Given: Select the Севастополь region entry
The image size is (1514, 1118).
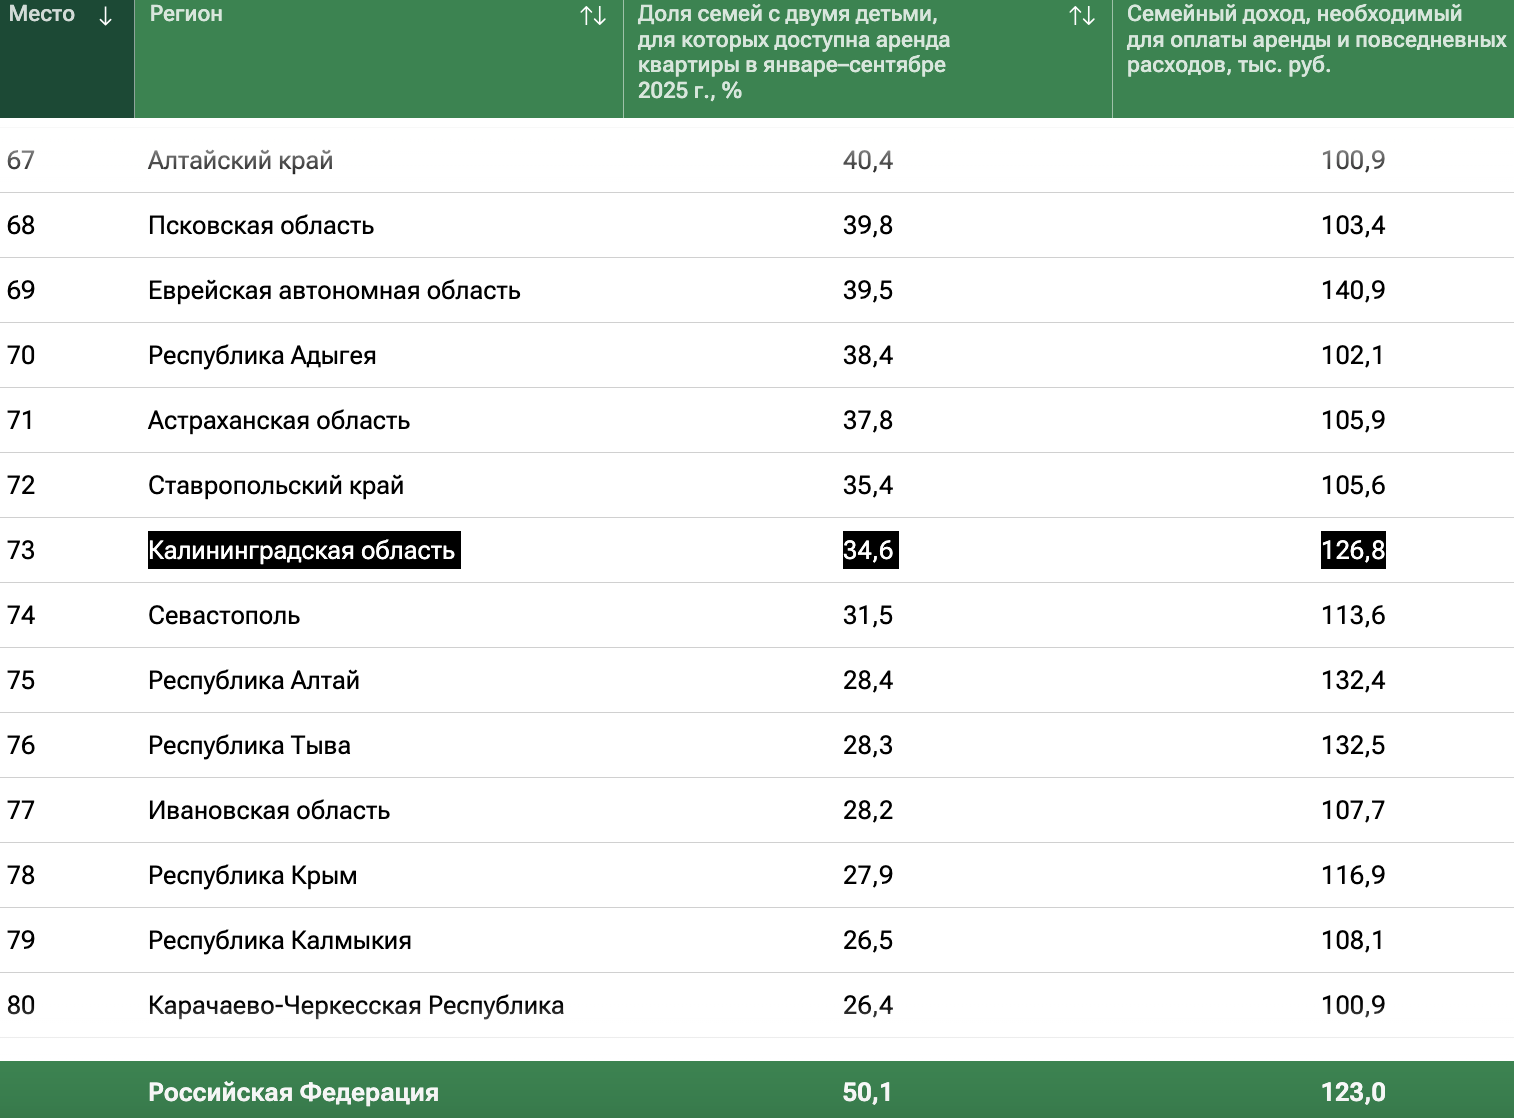Looking at the screenshot, I should [x=224, y=616].
